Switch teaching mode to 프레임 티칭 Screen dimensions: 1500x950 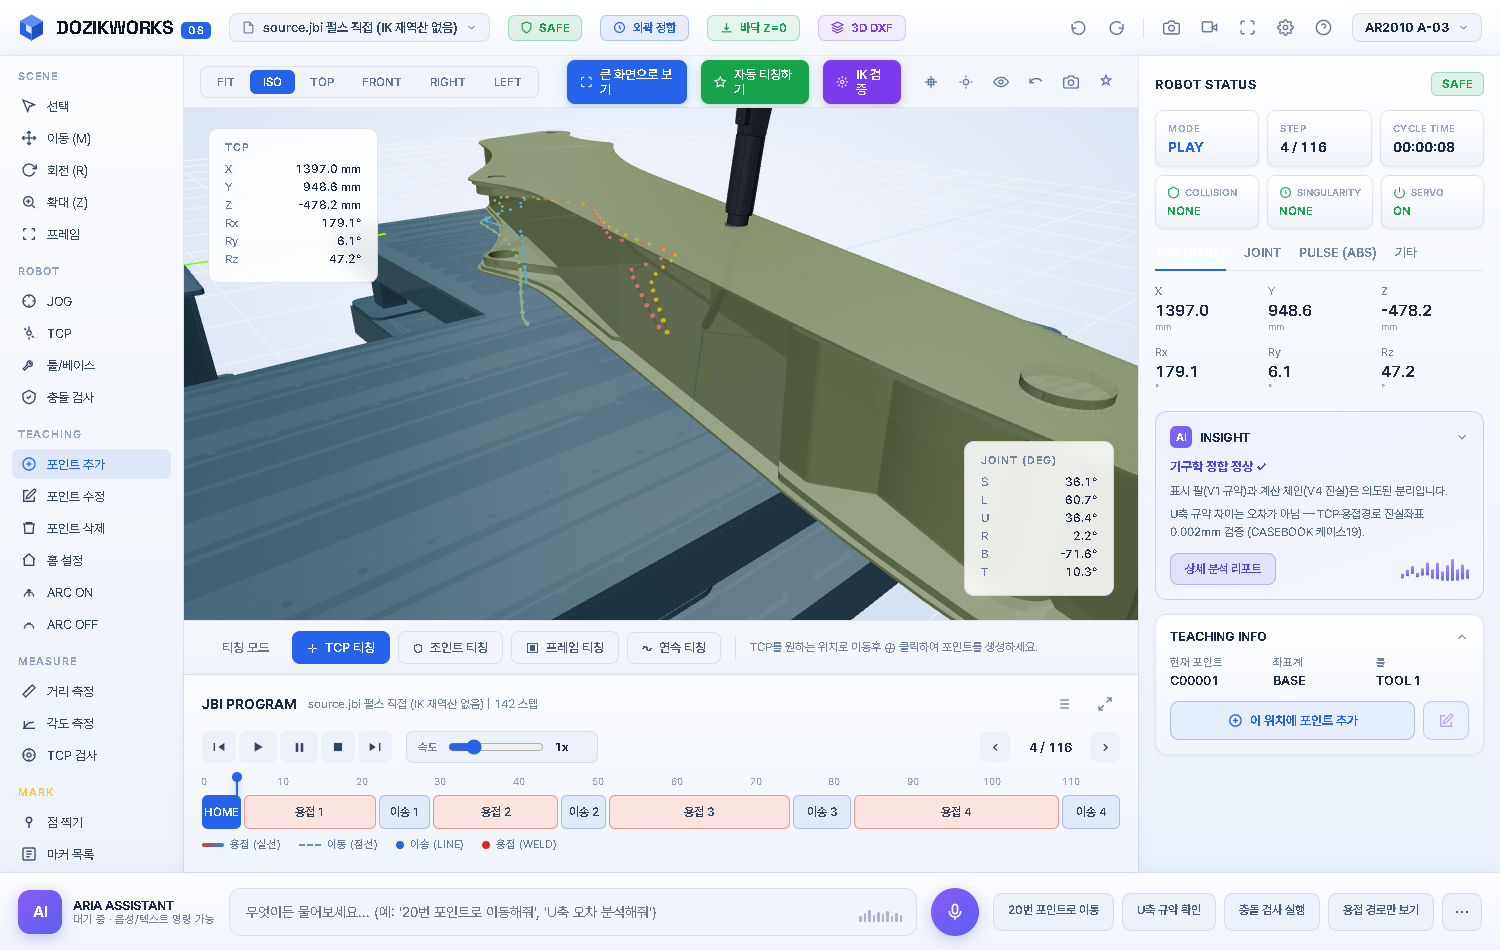point(565,648)
